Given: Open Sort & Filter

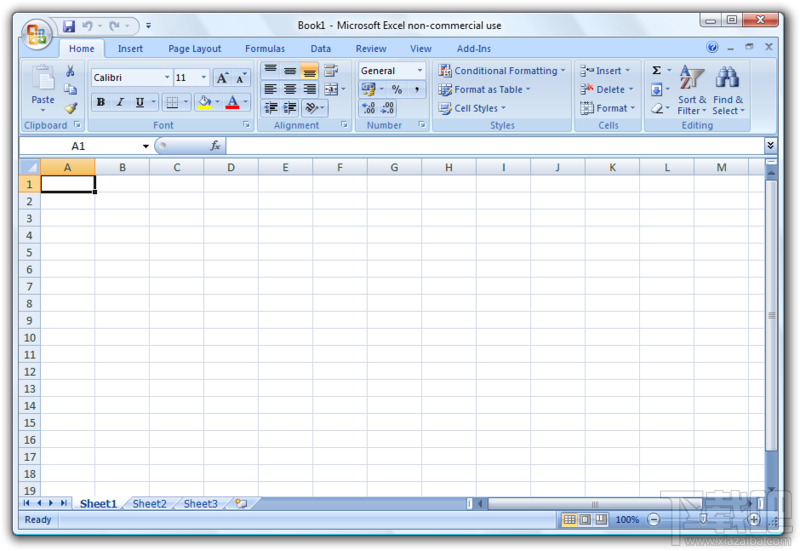Looking at the screenshot, I should point(692,90).
